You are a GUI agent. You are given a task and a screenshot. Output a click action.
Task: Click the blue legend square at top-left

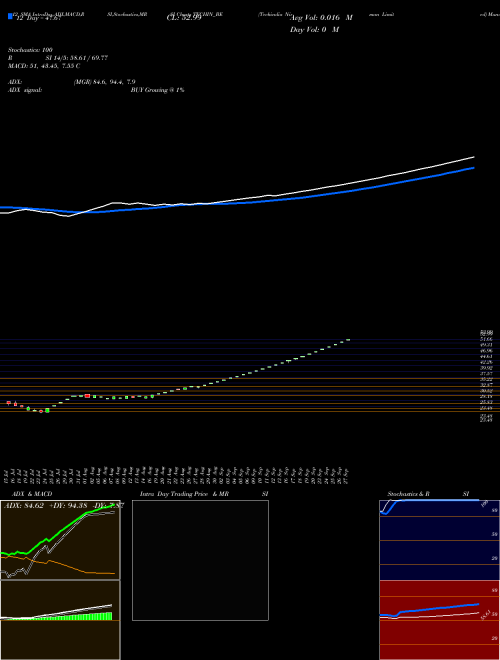coord(10,16)
